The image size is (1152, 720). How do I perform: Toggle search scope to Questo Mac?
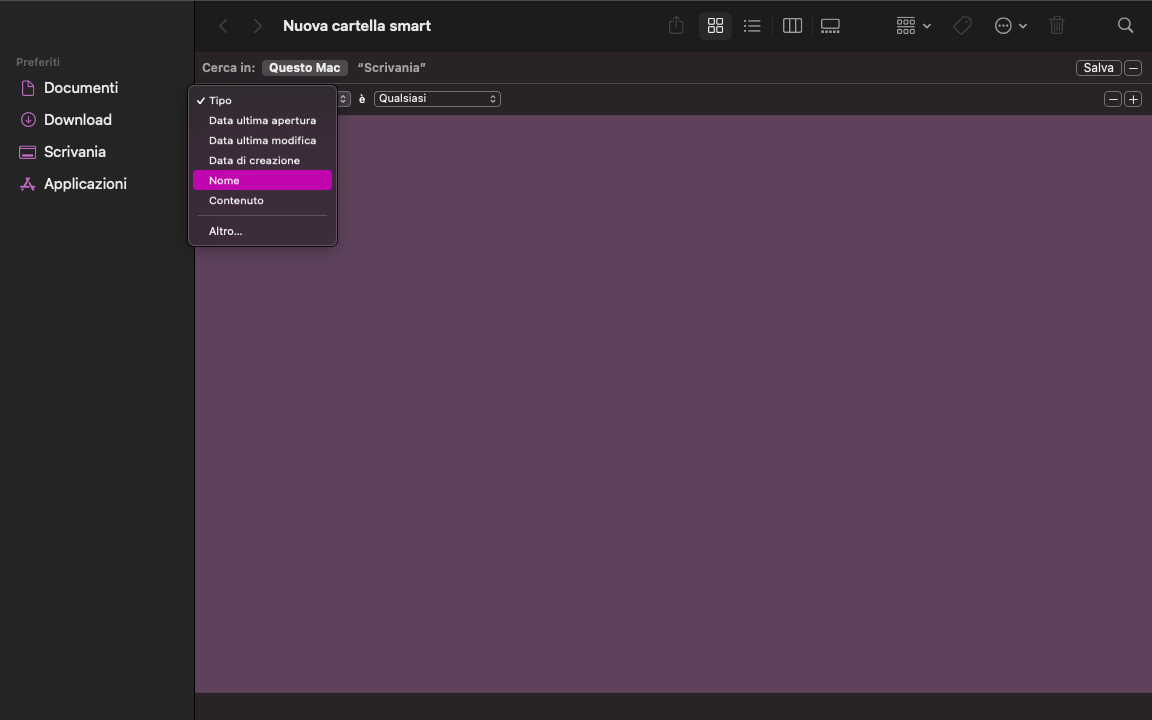pyautogui.click(x=304, y=68)
